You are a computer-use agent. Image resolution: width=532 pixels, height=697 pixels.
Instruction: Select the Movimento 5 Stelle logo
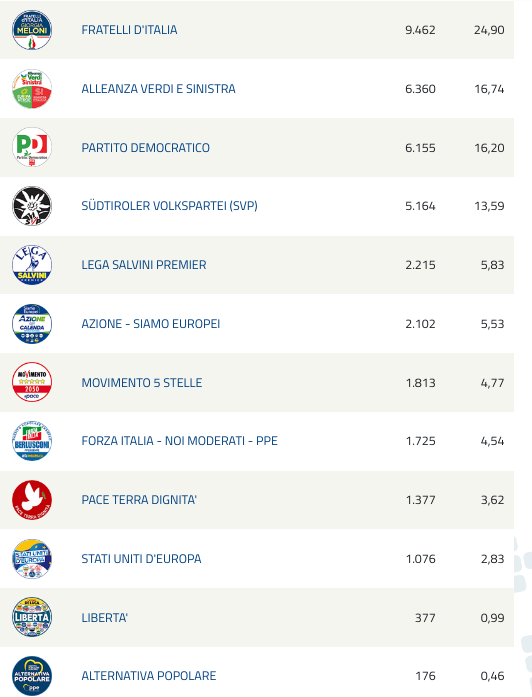tap(32, 382)
